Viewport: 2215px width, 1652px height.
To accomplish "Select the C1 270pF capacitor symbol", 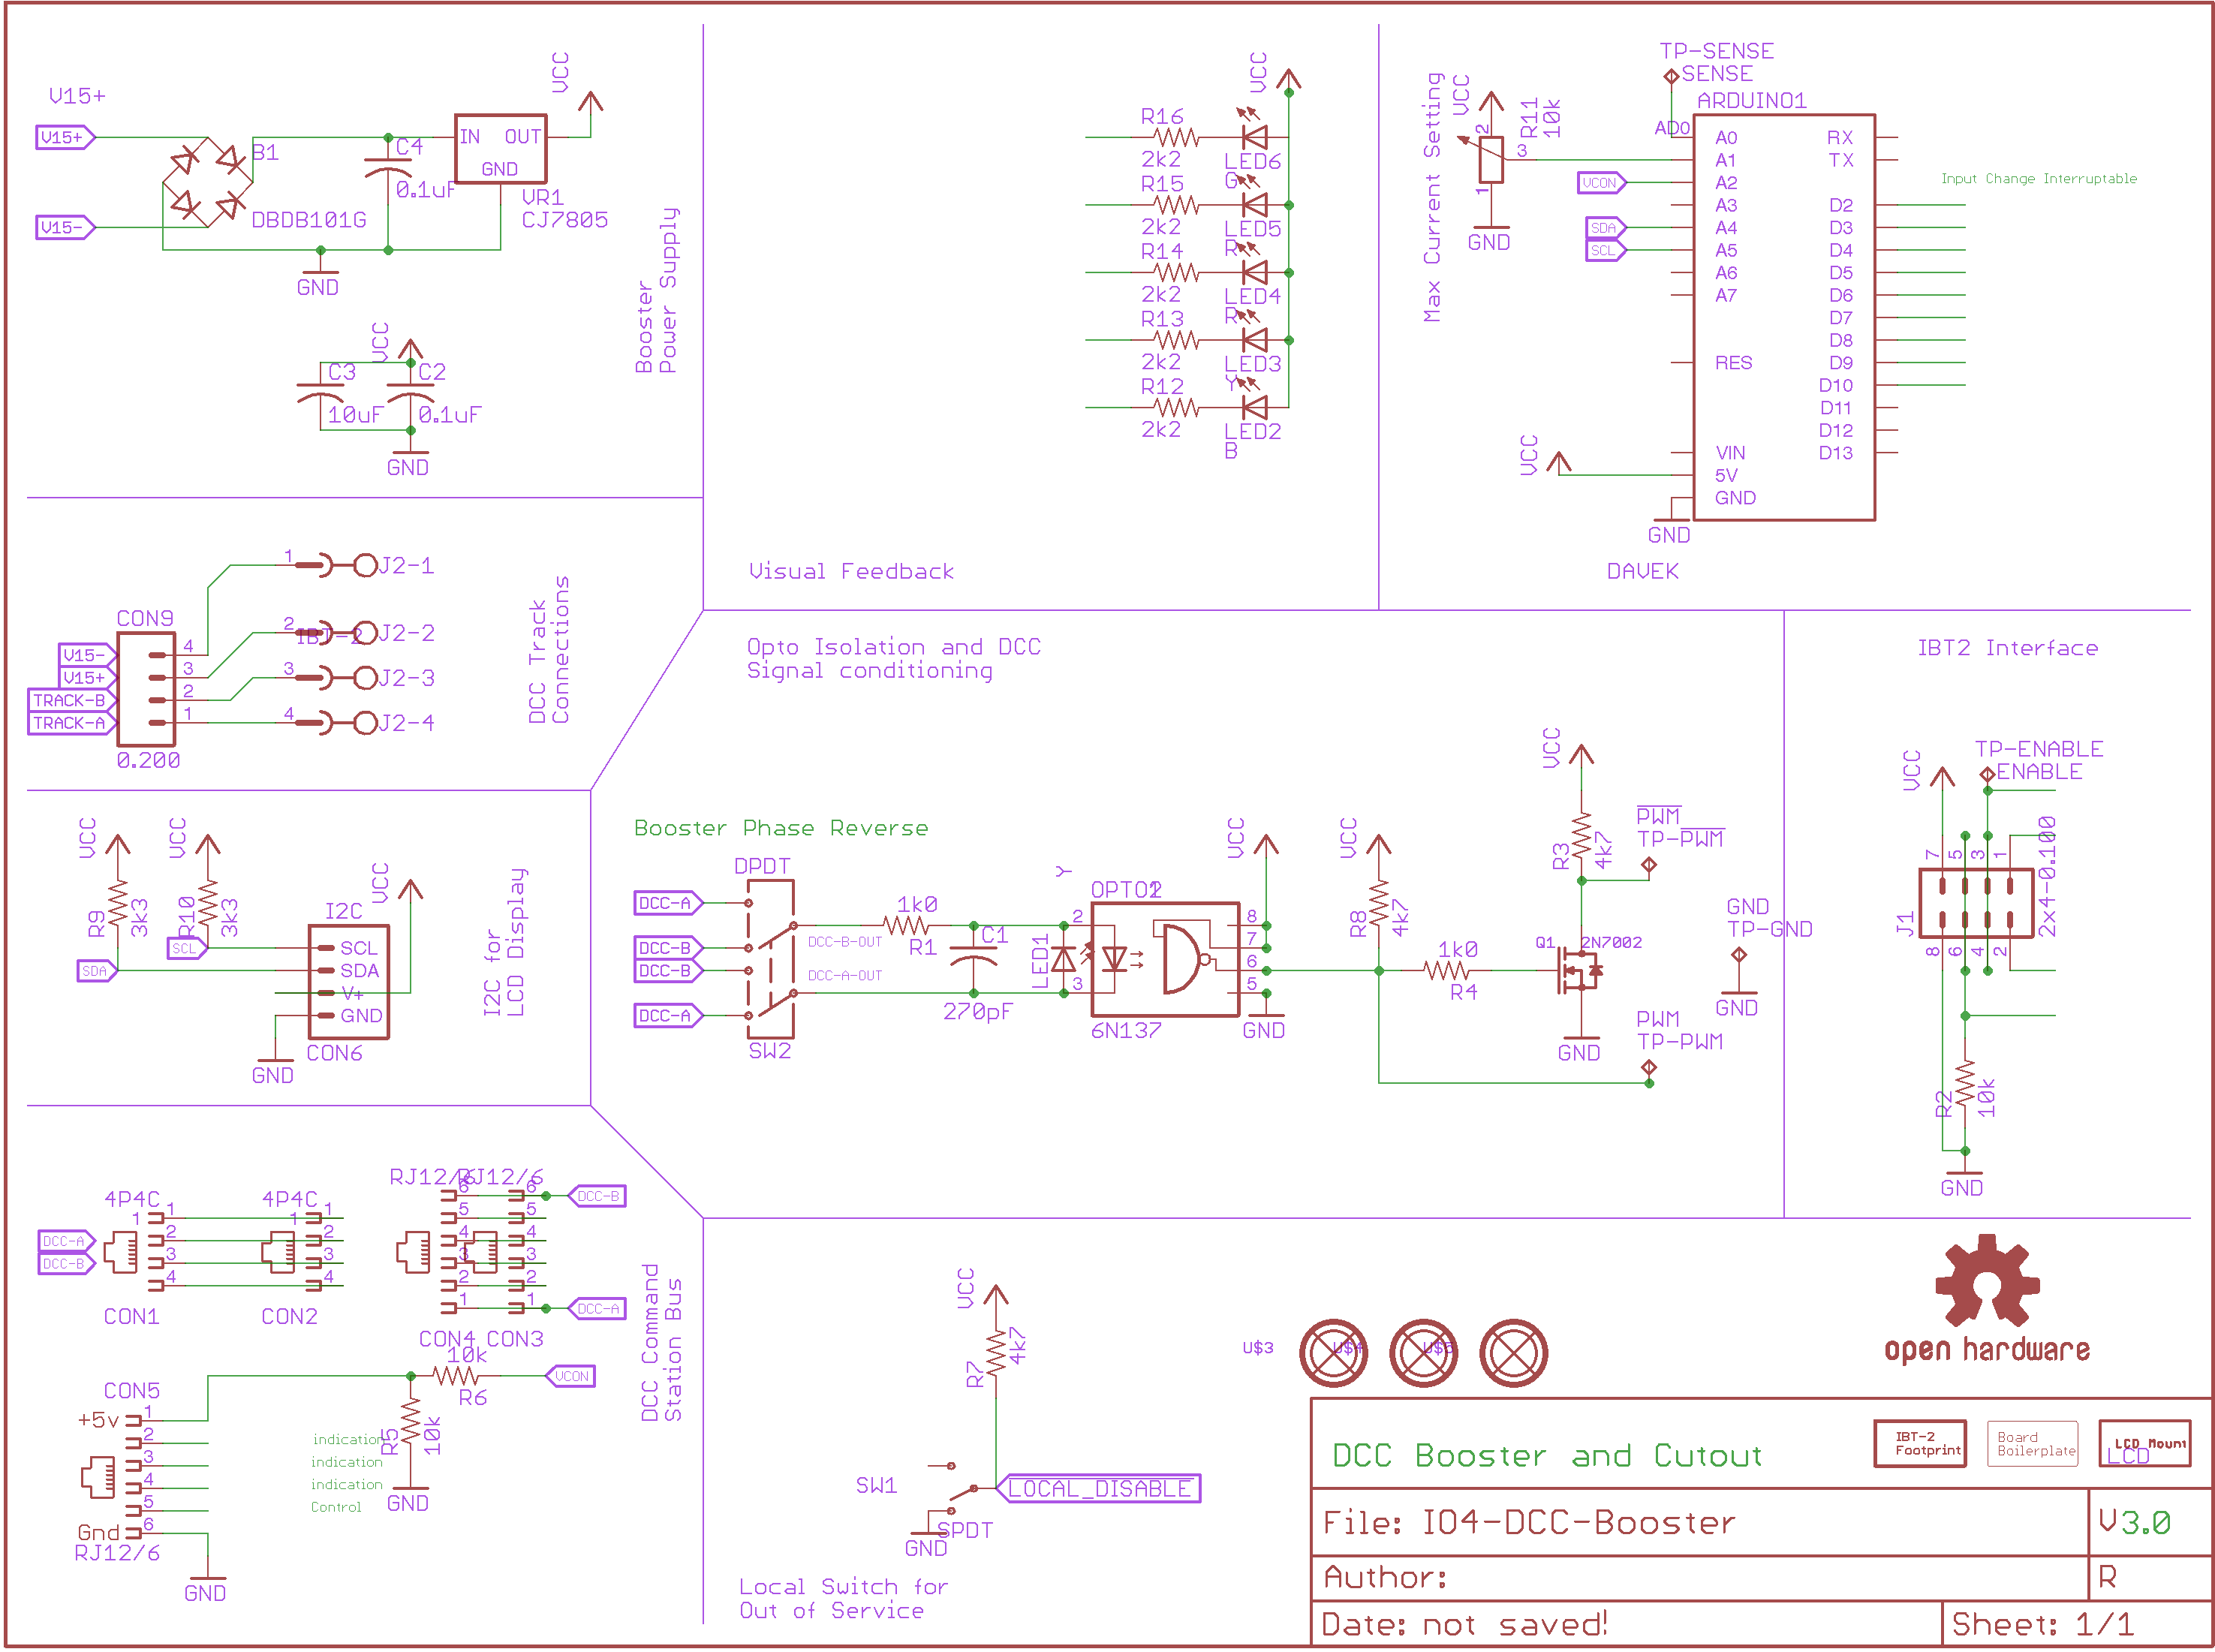I will pos(973,958).
